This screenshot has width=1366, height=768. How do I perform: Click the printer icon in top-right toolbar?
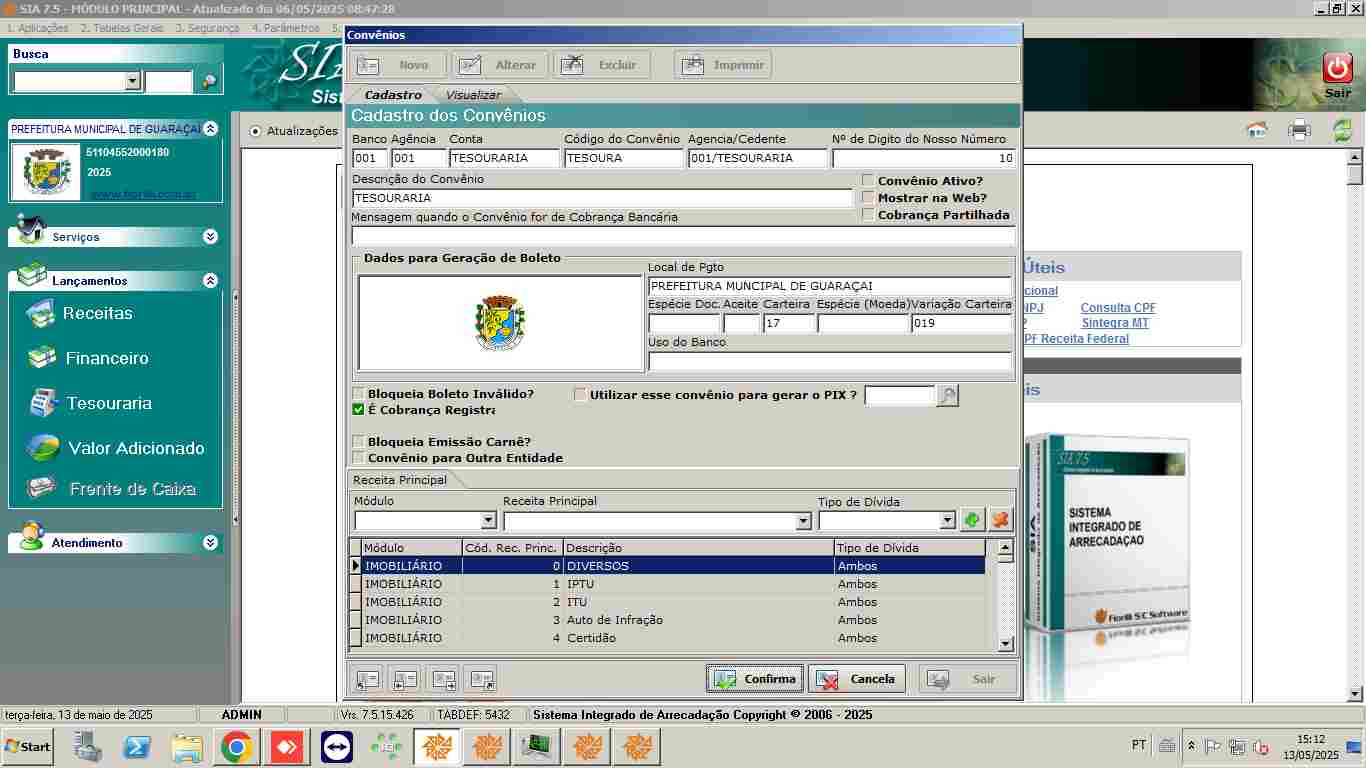(x=1298, y=130)
